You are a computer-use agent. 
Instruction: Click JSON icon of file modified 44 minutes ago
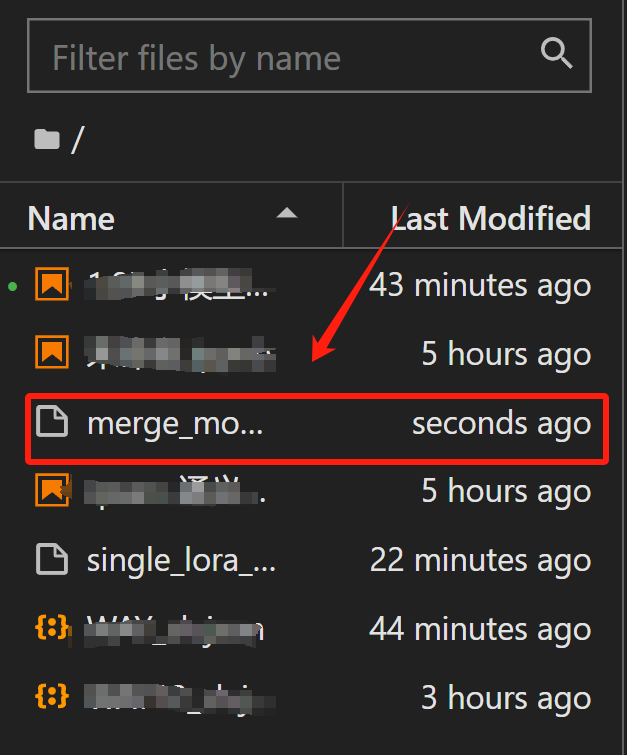tap(52, 628)
